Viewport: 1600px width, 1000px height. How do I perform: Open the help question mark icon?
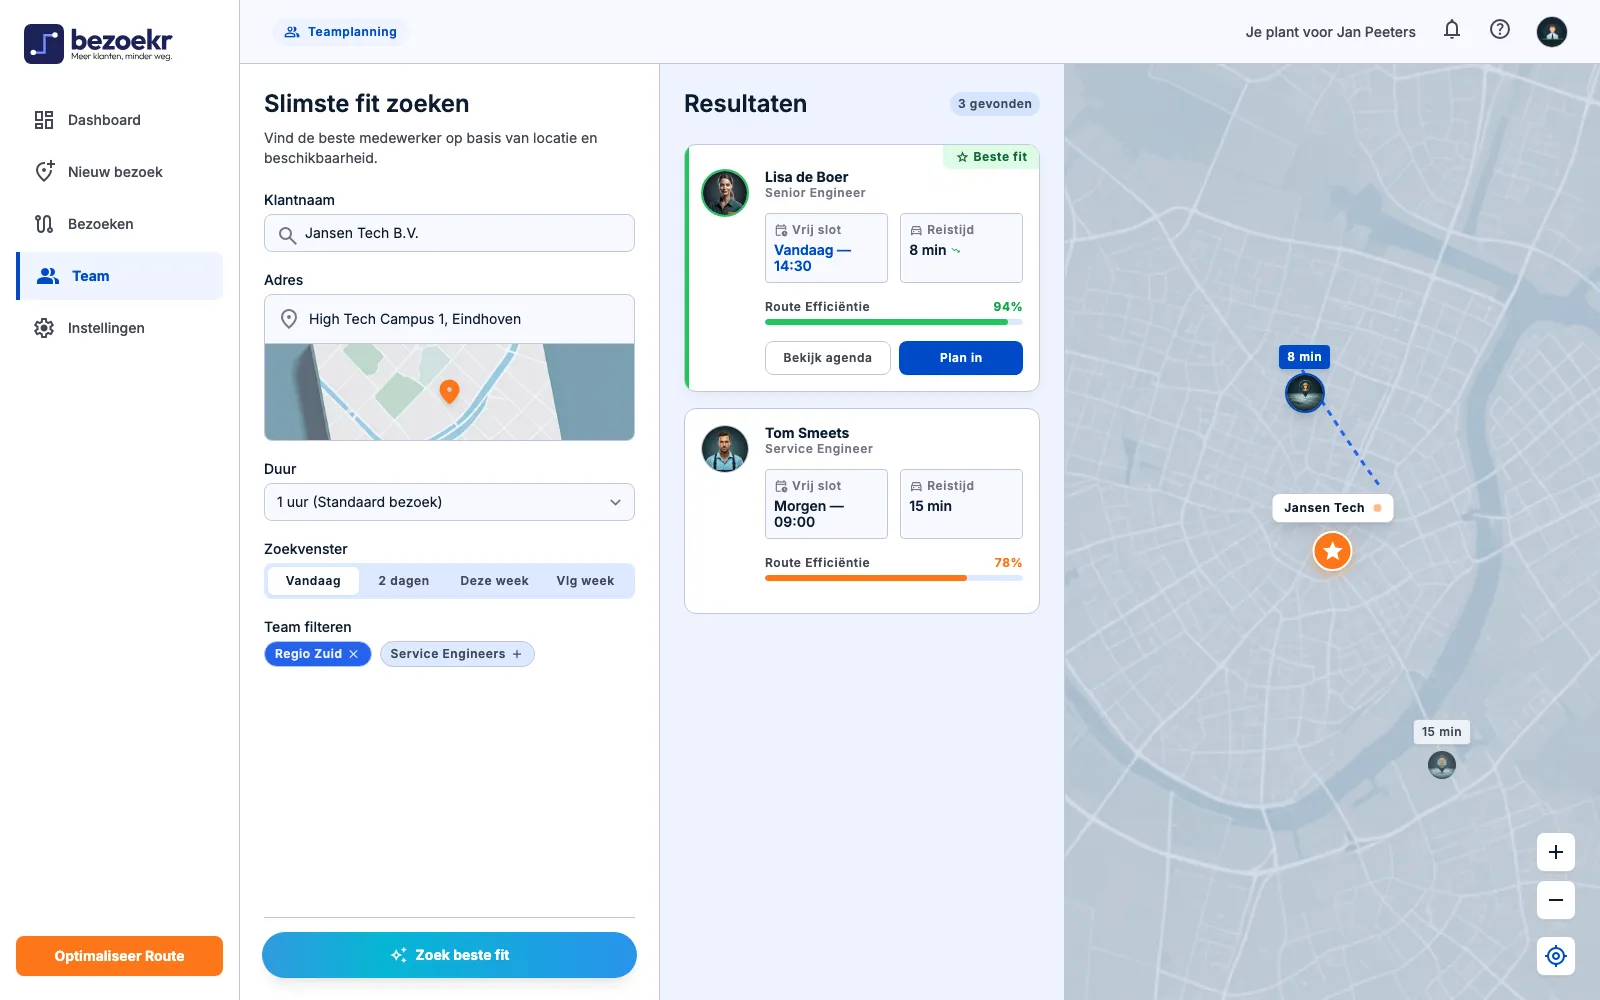click(1500, 30)
